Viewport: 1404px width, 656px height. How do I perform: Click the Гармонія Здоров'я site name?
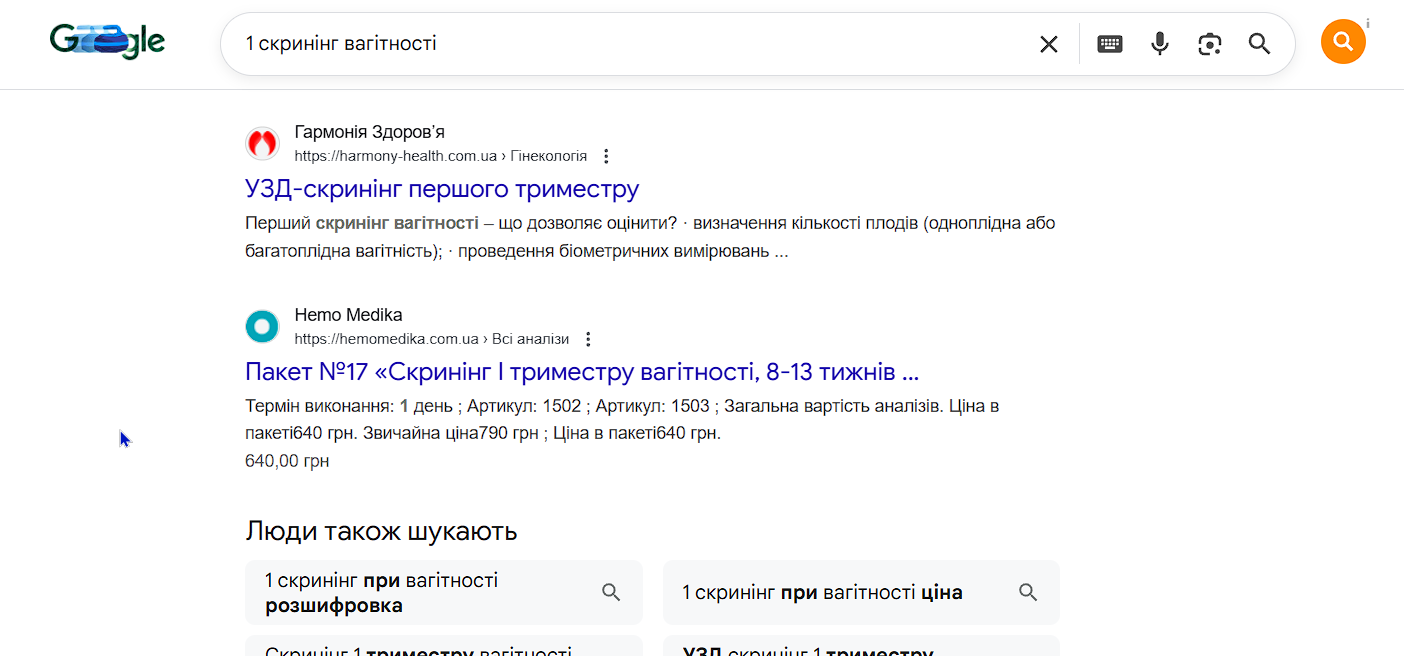pyautogui.click(x=369, y=132)
